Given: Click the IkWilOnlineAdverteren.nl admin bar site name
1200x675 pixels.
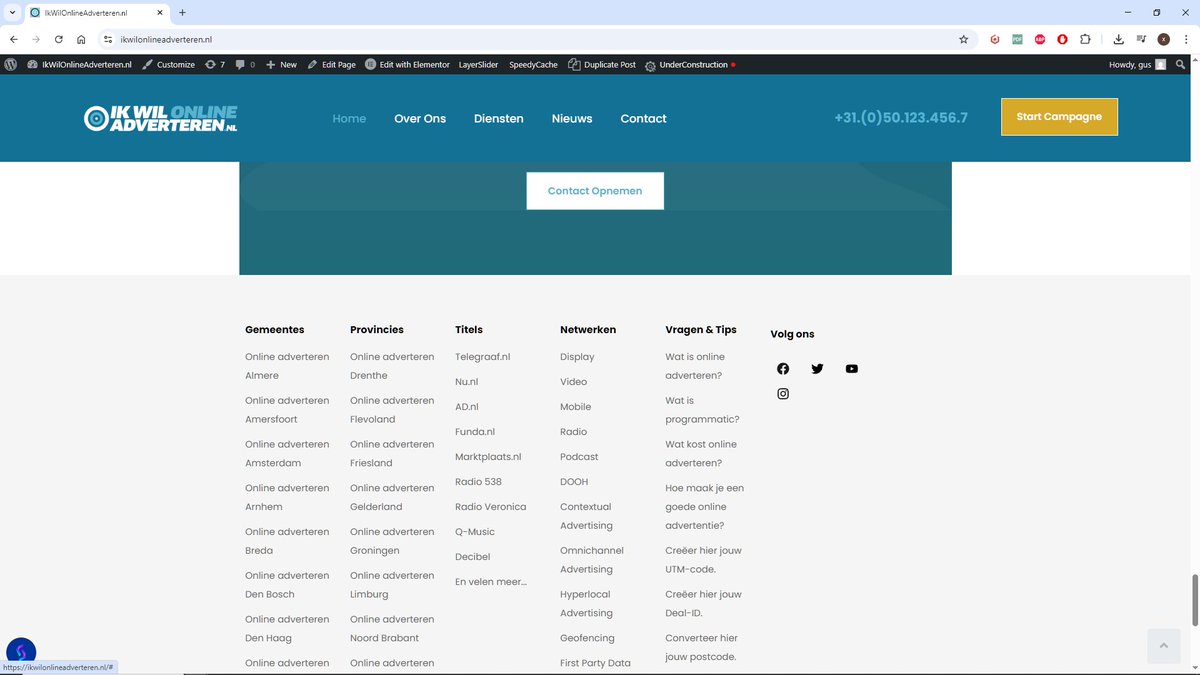Looking at the screenshot, I should pos(80,64).
